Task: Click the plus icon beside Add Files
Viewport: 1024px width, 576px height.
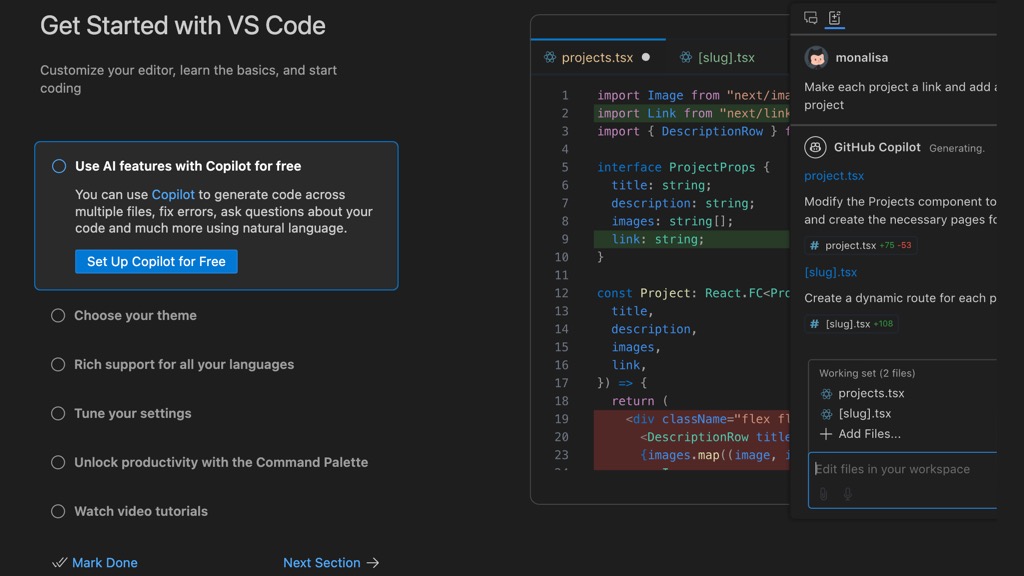Action: 826,434
